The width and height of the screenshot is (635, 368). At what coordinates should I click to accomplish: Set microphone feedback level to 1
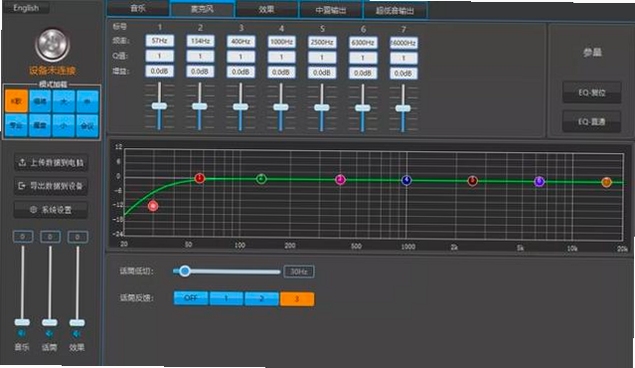click(x=226, y=298)
